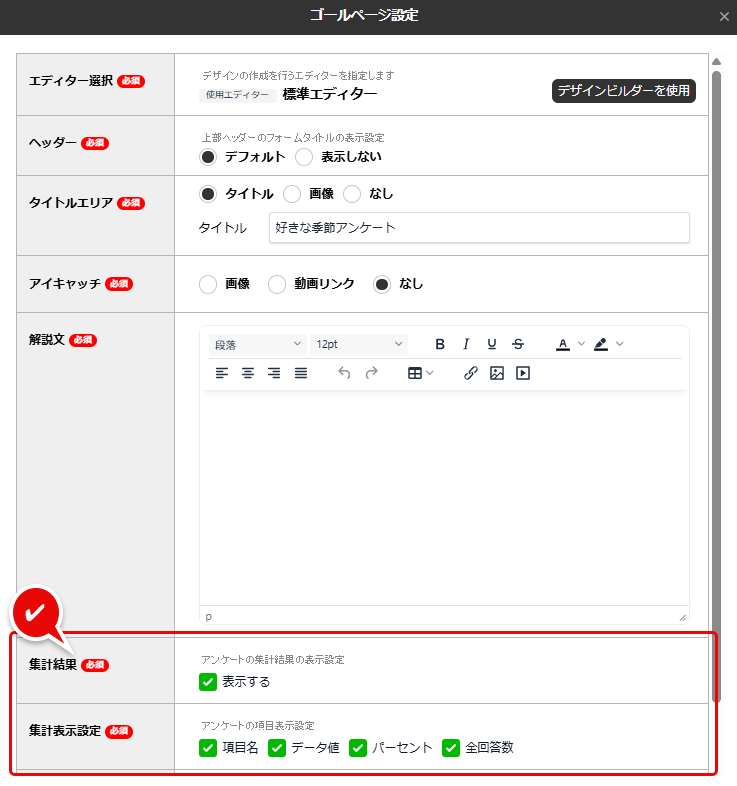Click the エディター選択 row label
The width and height of the screenshot is (737, 786).
71,81
